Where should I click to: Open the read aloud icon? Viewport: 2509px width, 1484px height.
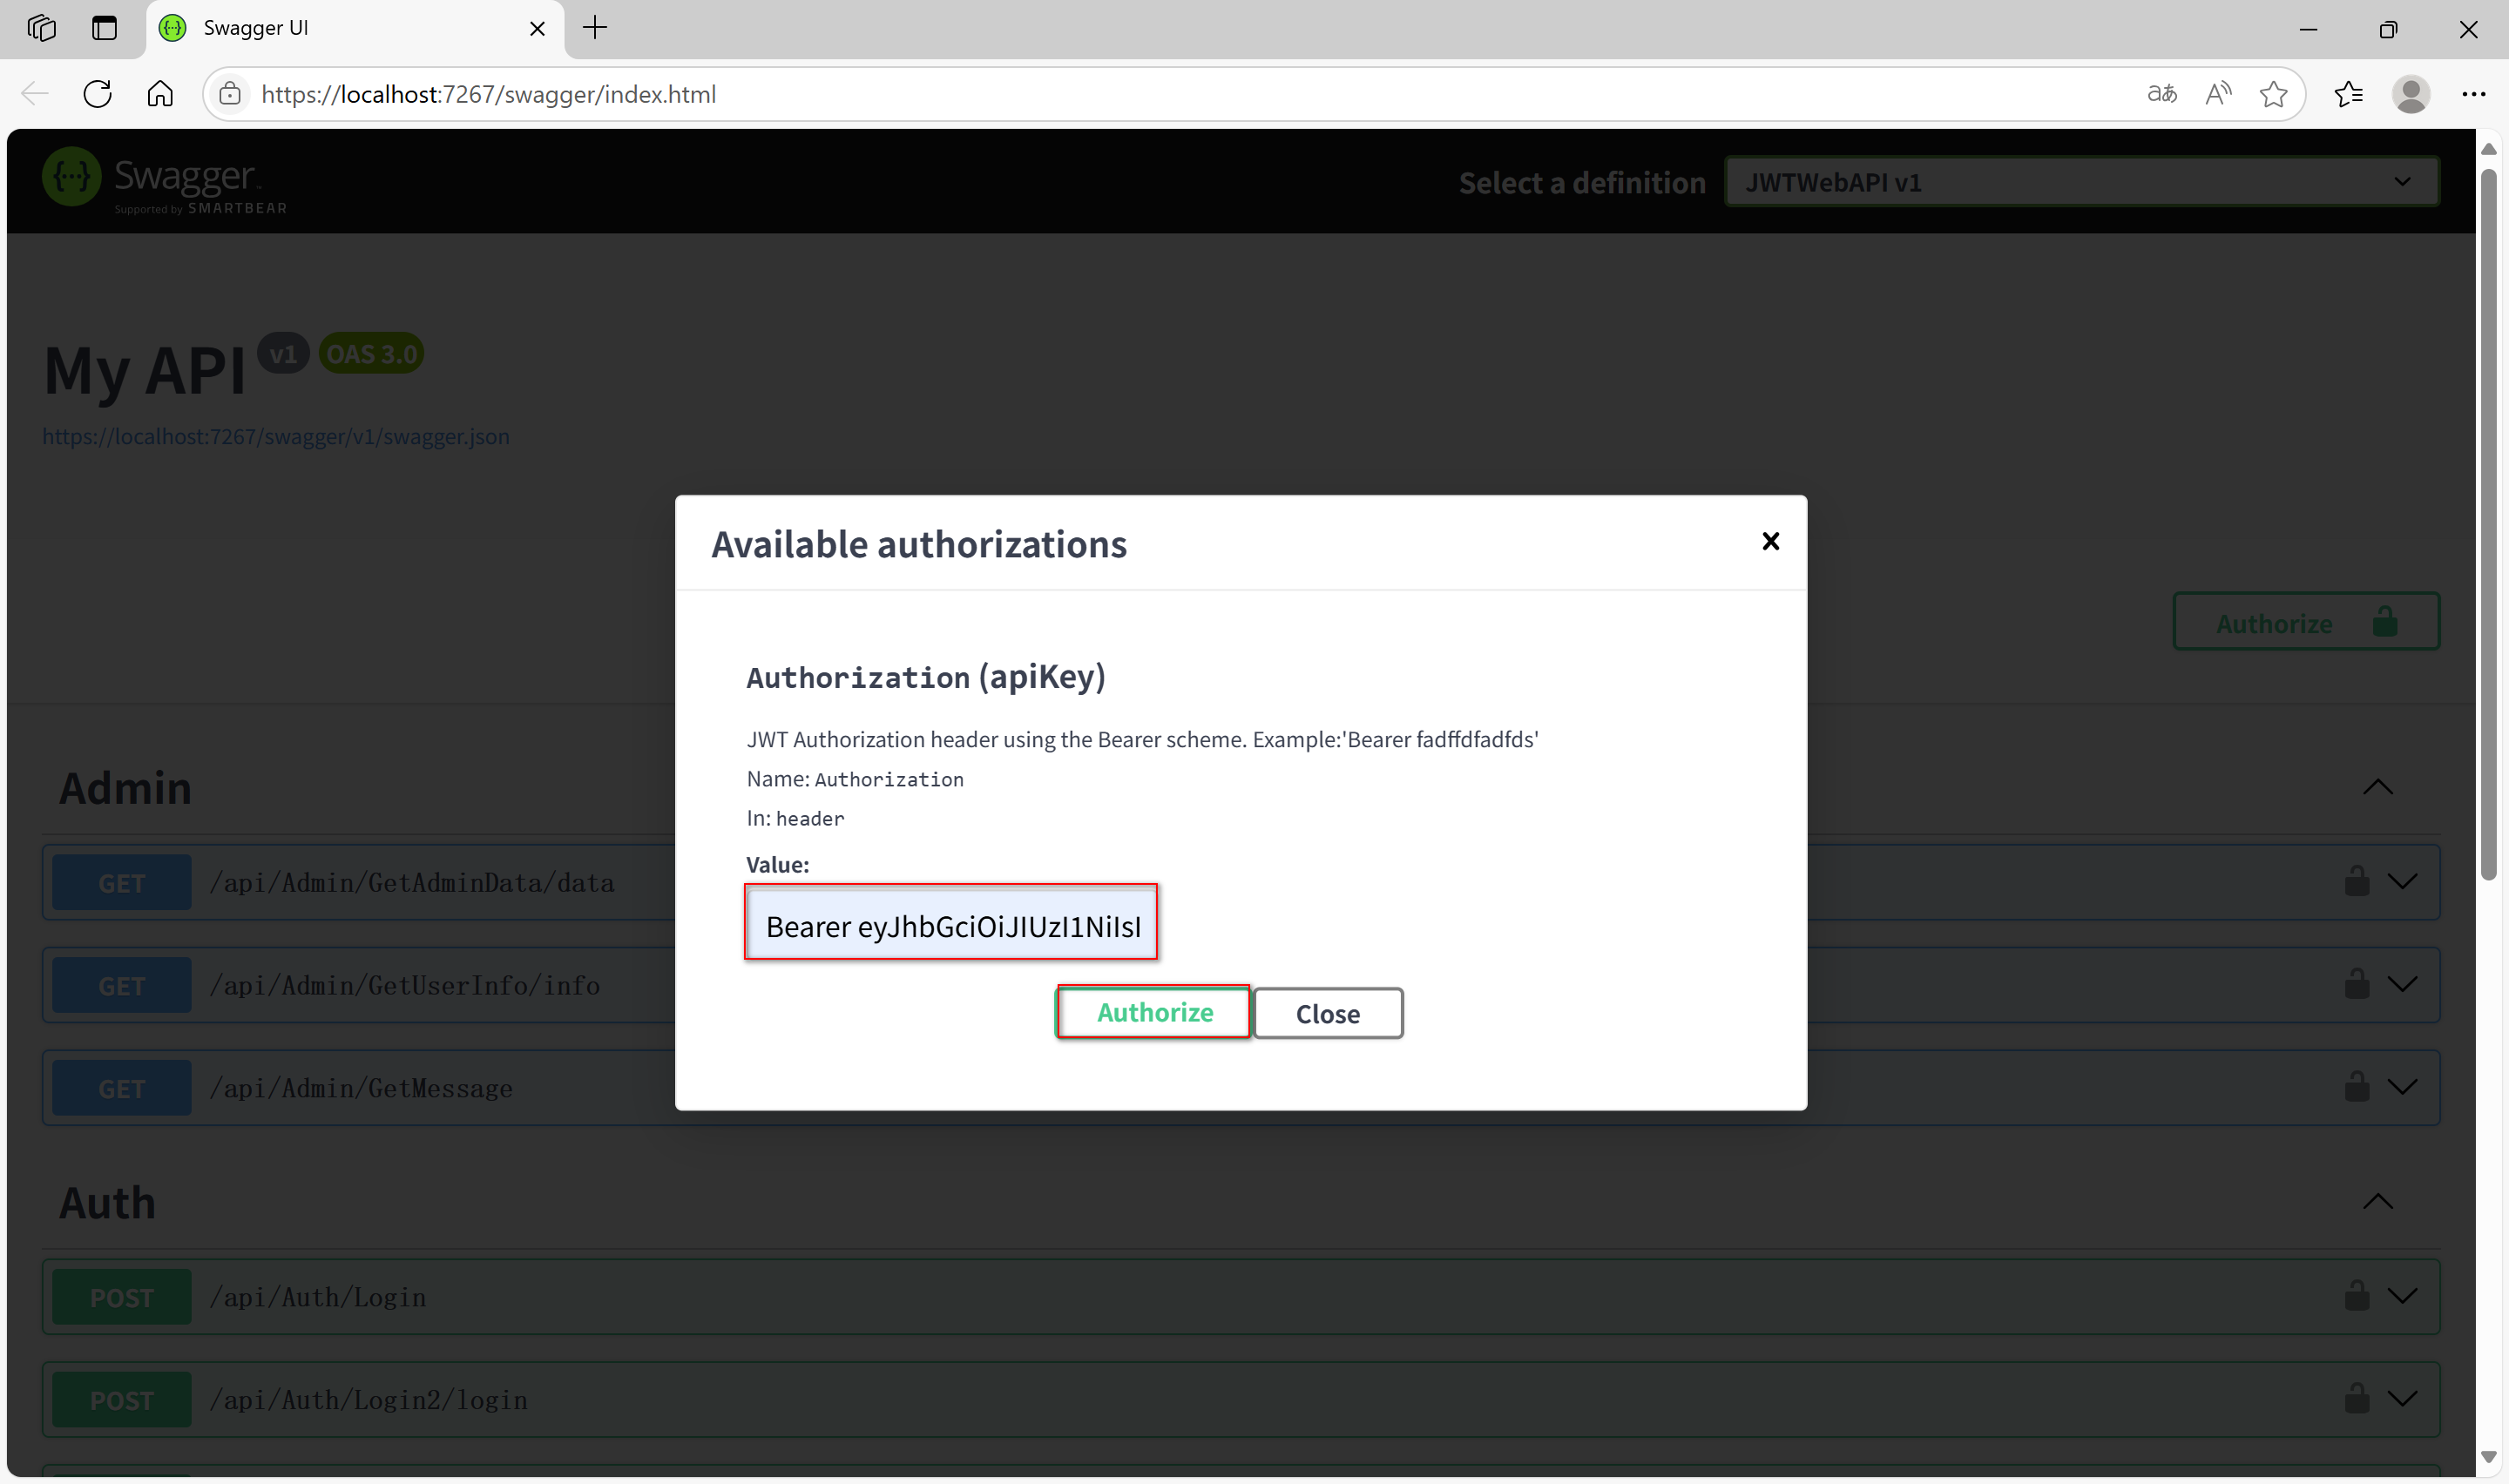[x=2217, y=94]
